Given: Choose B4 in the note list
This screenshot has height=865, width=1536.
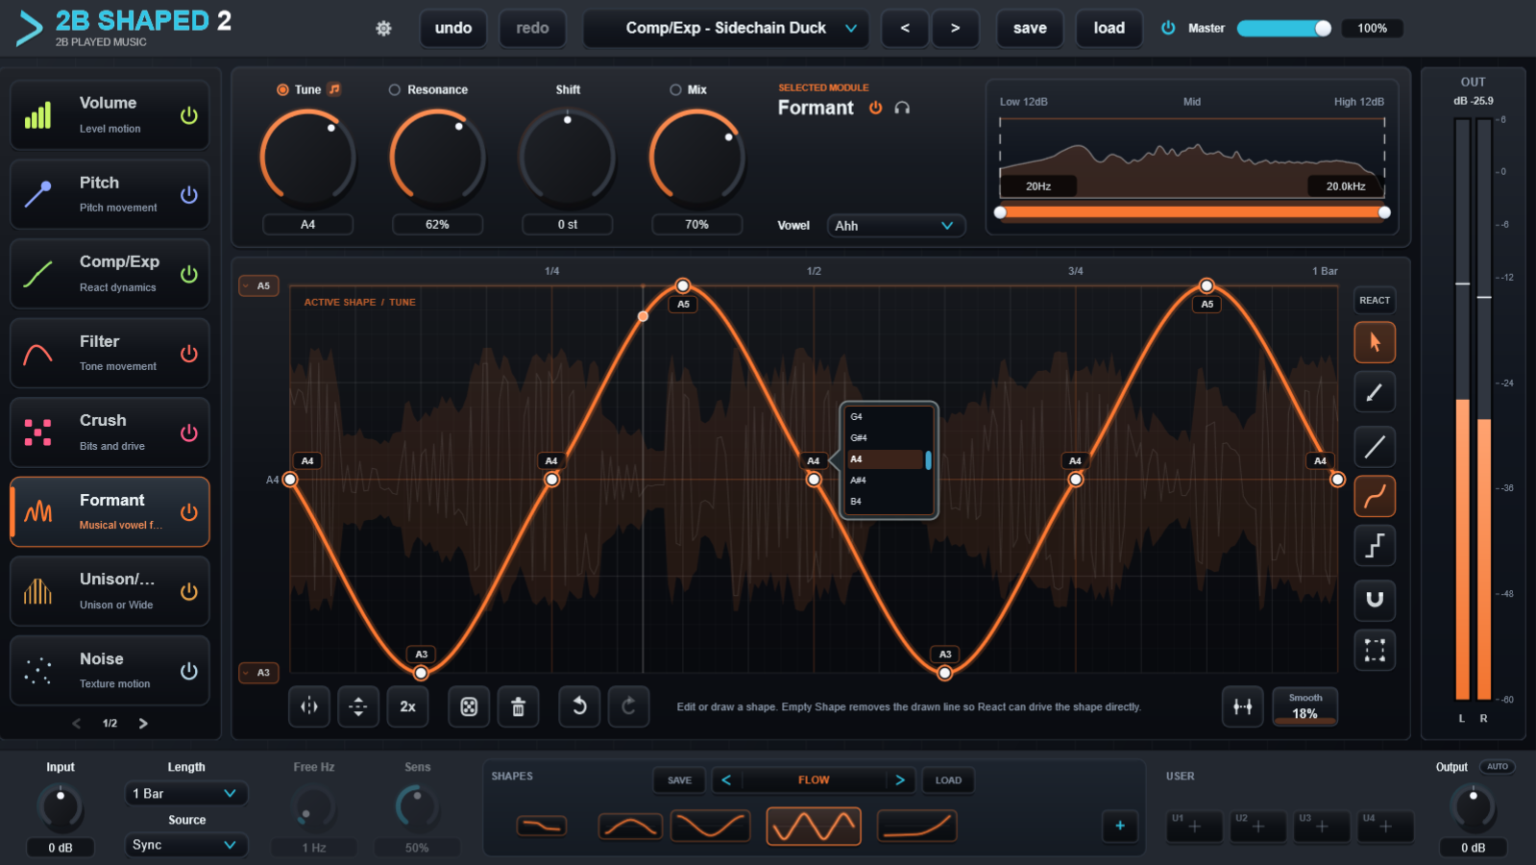Looking at the screenshot, I should point(883,501).
